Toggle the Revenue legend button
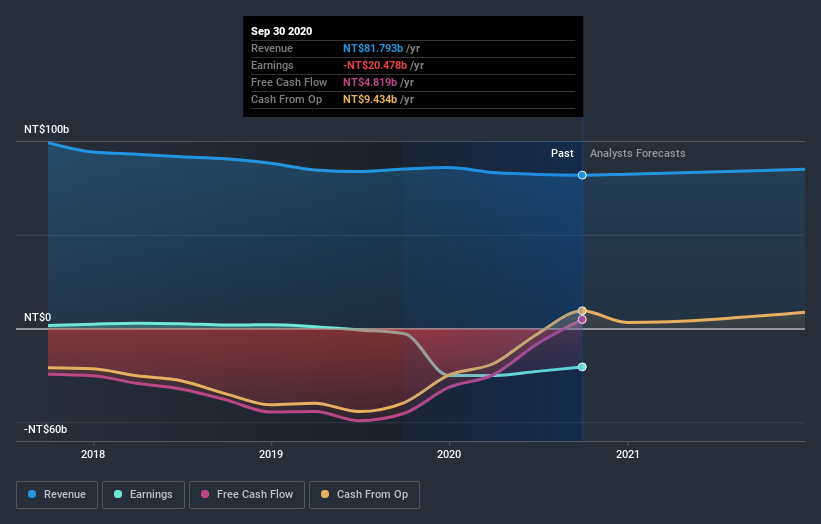 [x=57, y=495]
